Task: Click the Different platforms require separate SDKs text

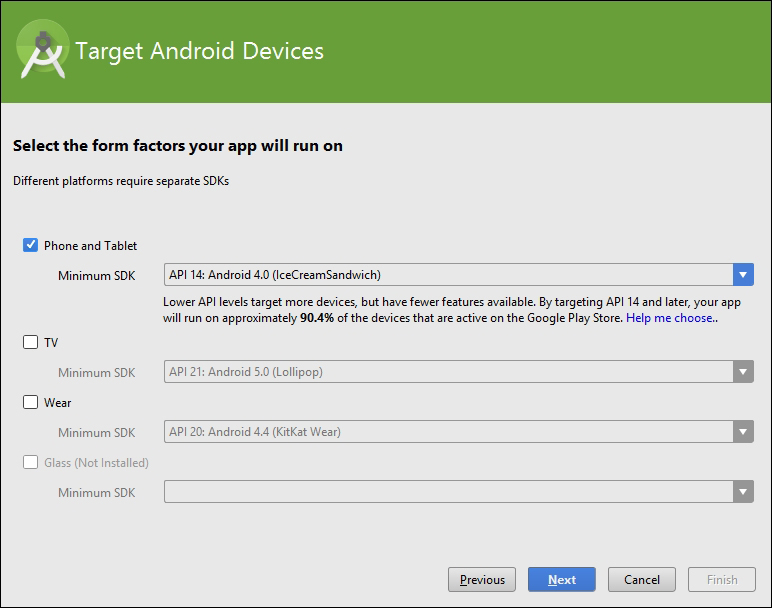Action: (121, 181)
